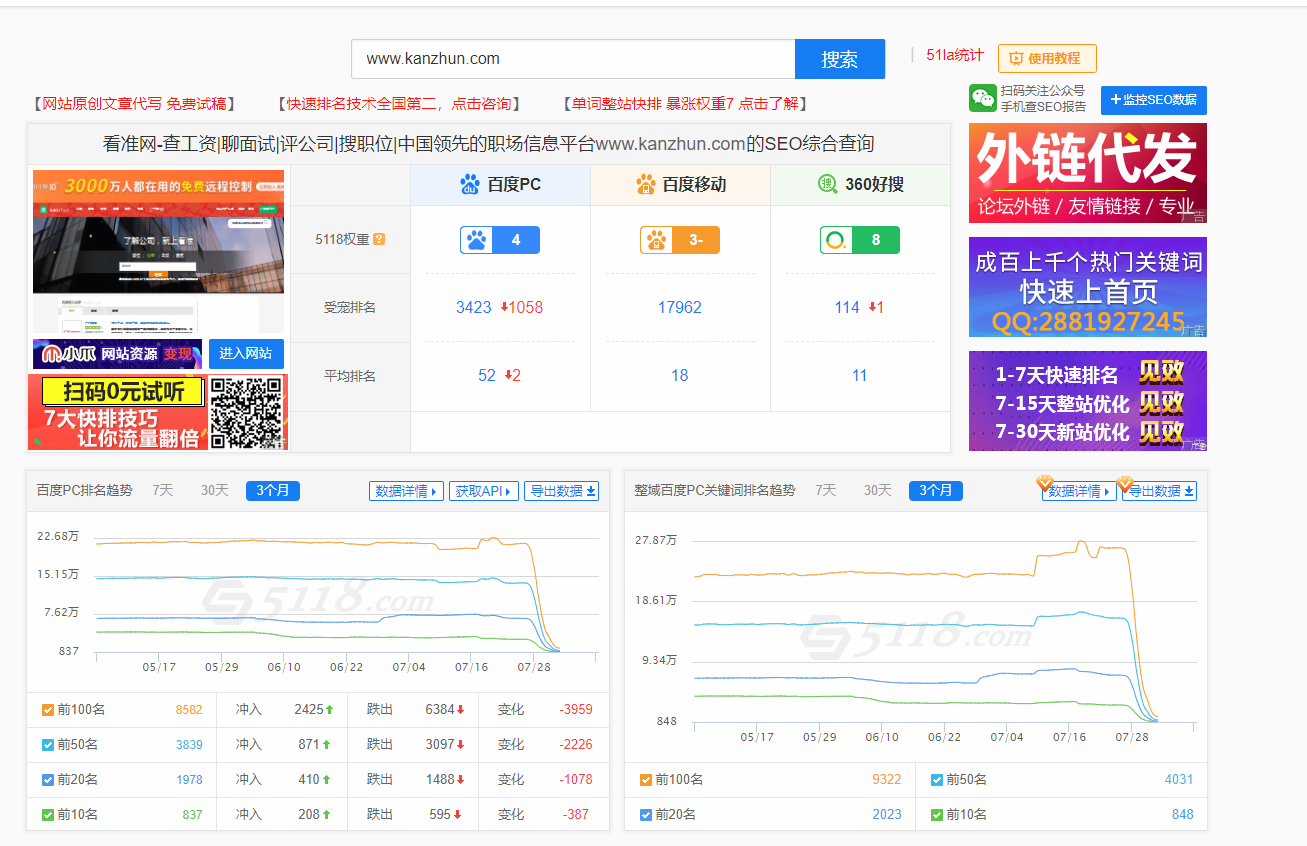The image size is (1307, 846).
Task: Open 数据详情 in 百度PC排名趋势 panel
Action: point(406,491)
